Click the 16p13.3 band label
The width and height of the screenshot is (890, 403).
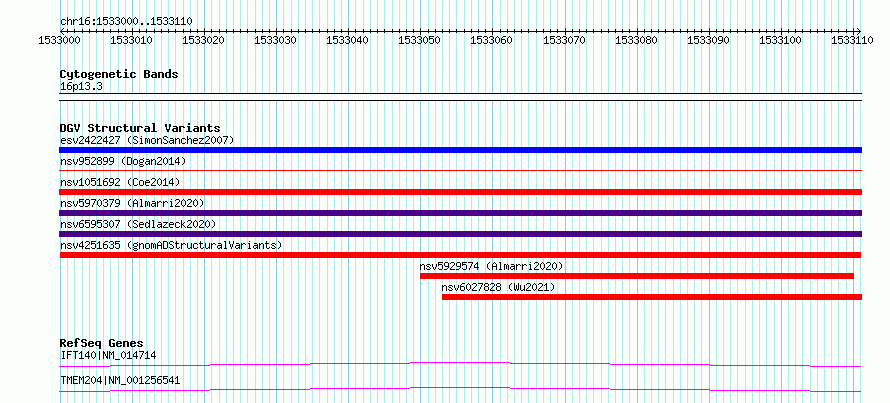point(81,87)
